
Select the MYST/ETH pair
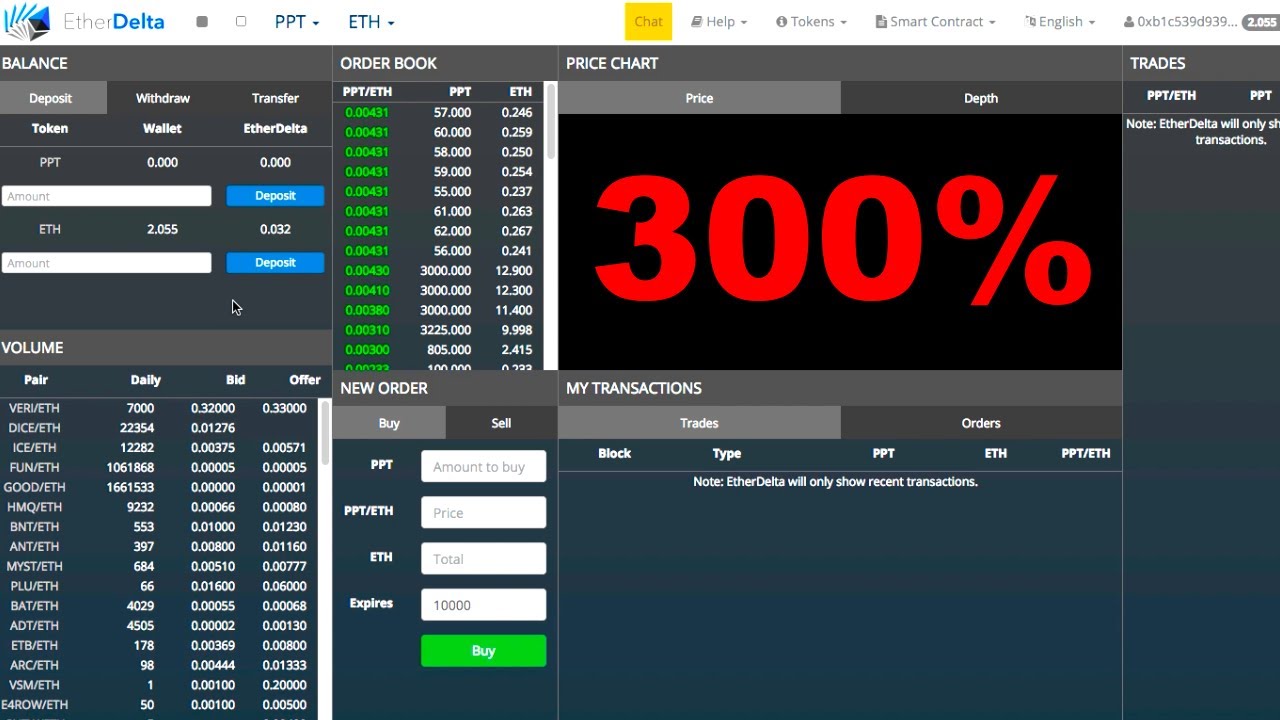pos(159,567)
